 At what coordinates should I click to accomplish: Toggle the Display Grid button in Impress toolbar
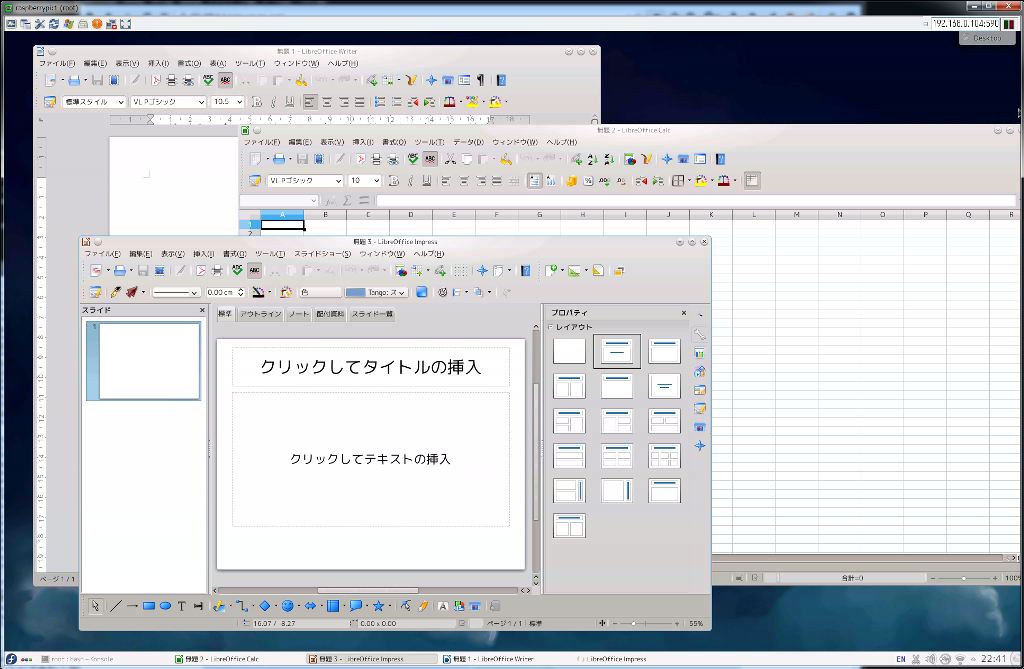(x=461, y=270)
